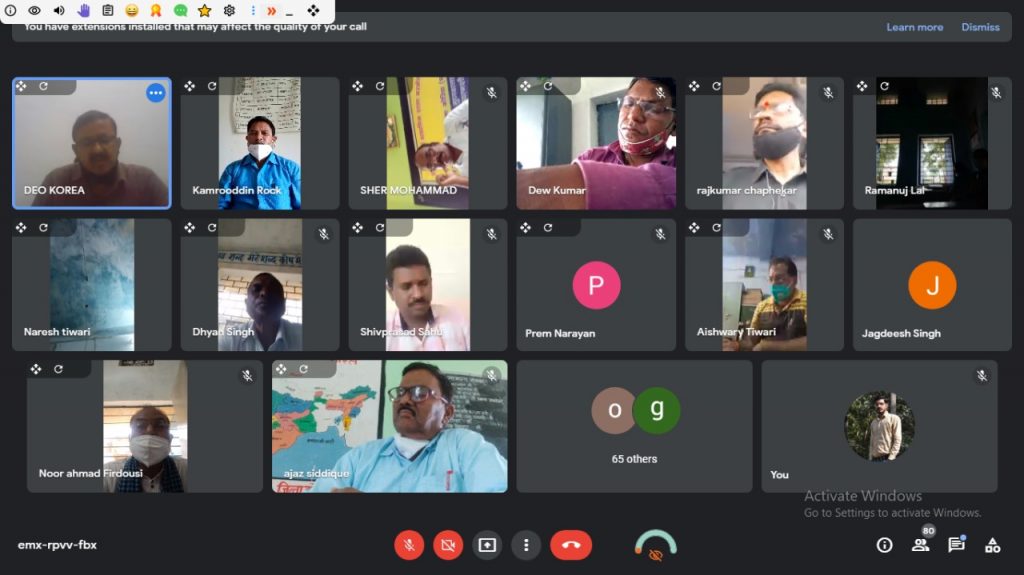1024x575 pixels.
Task: Select the ajaz siddique video tile
Action: pos(389,426)
